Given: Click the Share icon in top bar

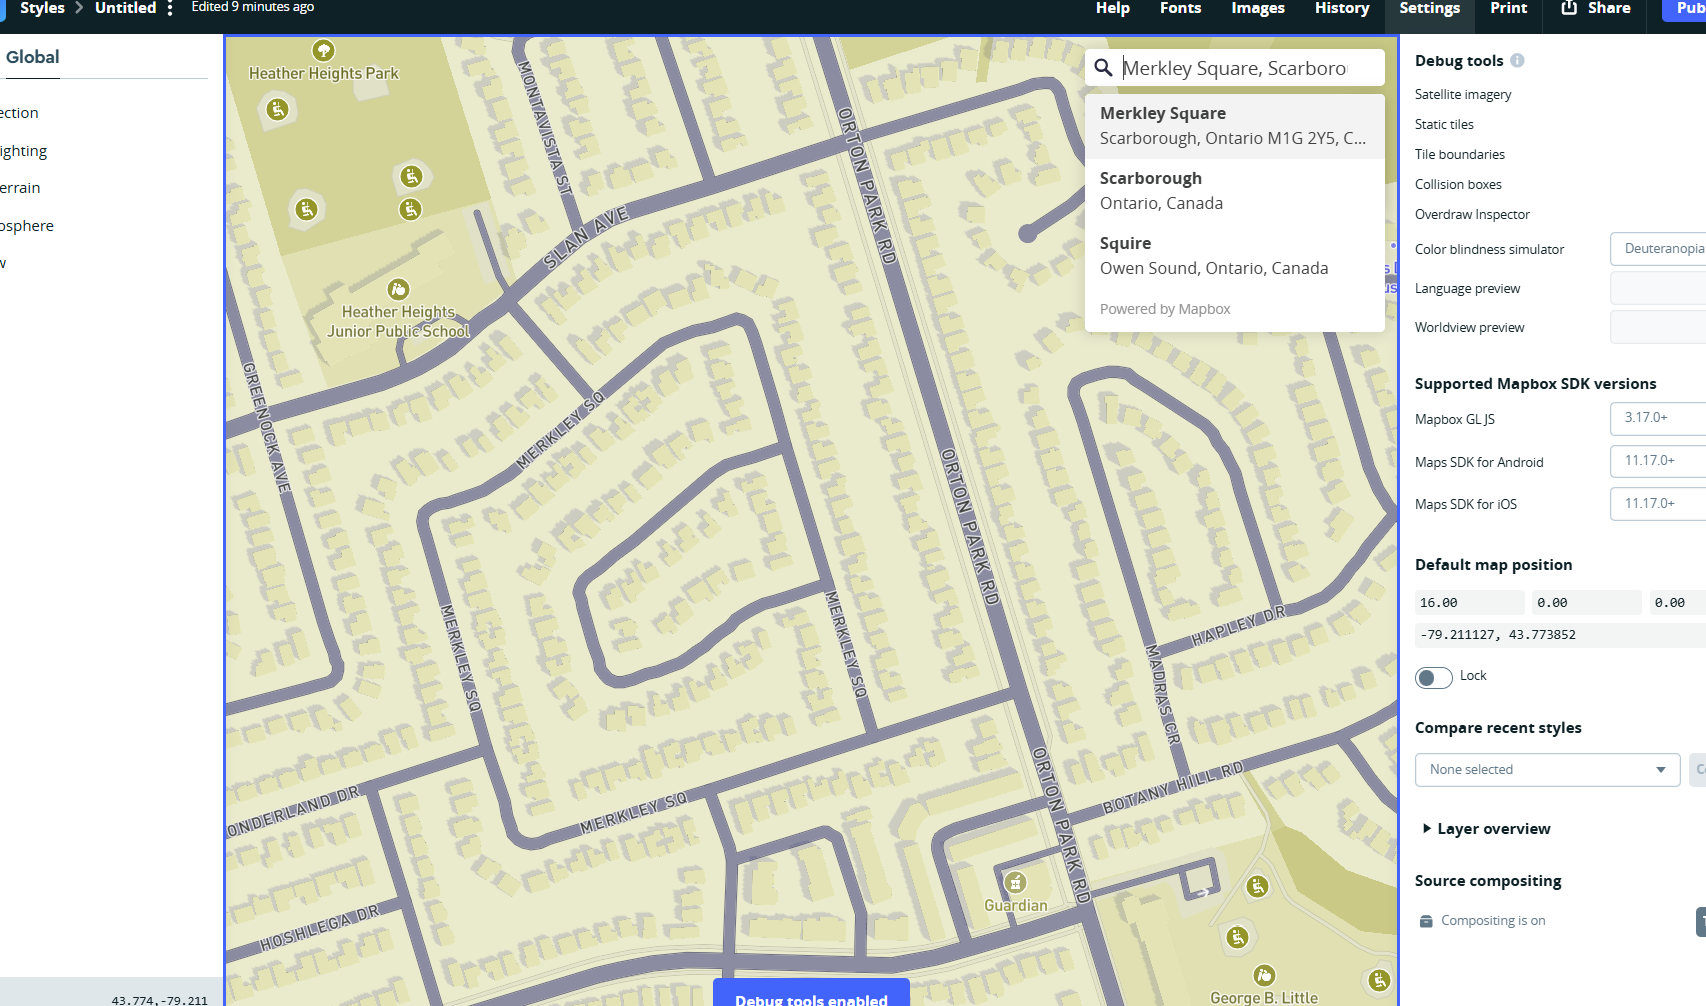Looking at the screenshot, I should 1569,8.
